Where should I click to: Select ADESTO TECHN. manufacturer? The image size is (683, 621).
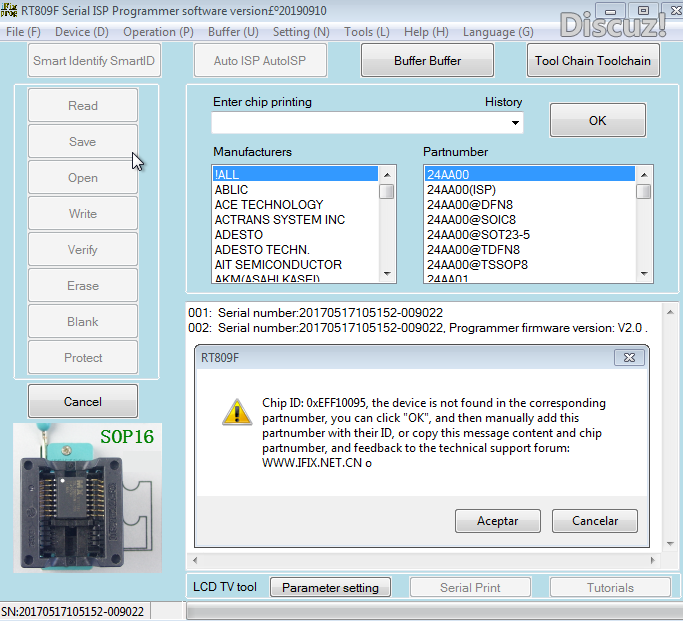click(296, 250)
